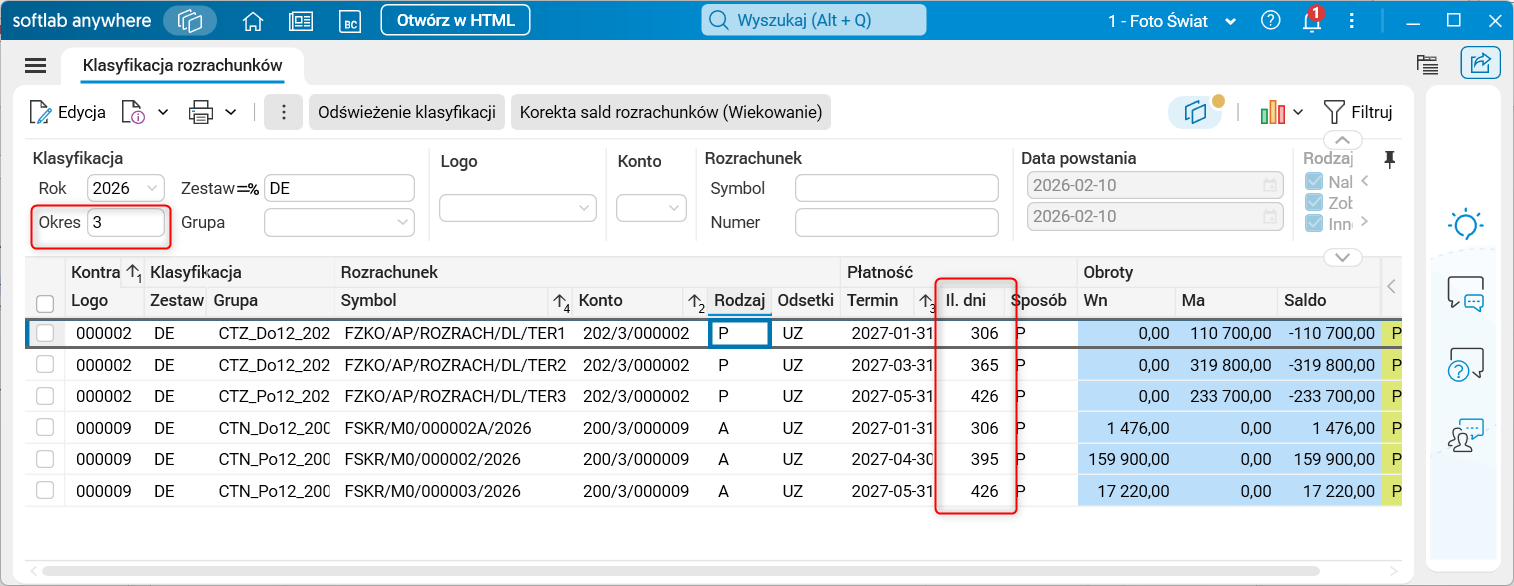Check the row FZKO/AP/ROZRACH/DL/TER3 checkbox

point(45,396)
